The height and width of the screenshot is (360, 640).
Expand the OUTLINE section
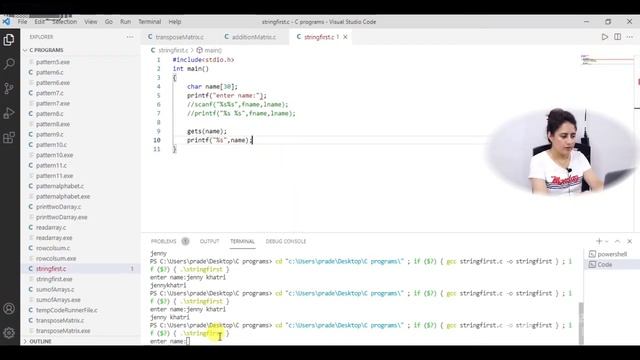40,341
